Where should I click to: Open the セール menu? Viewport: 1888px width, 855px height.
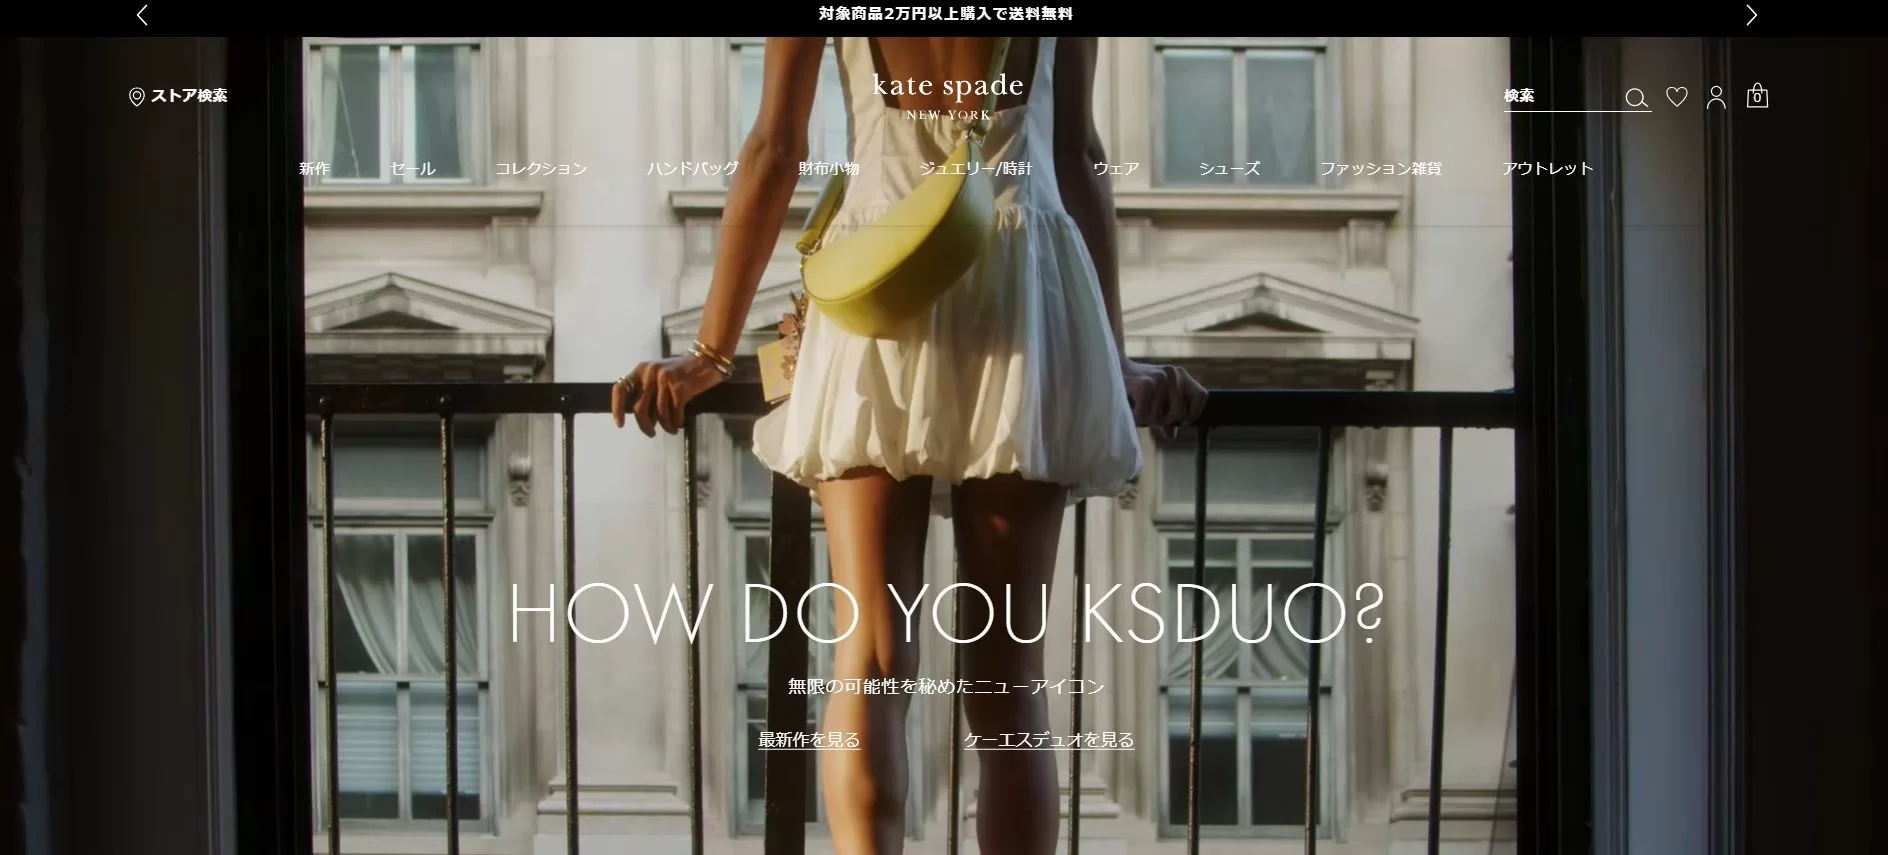[413, 168]
